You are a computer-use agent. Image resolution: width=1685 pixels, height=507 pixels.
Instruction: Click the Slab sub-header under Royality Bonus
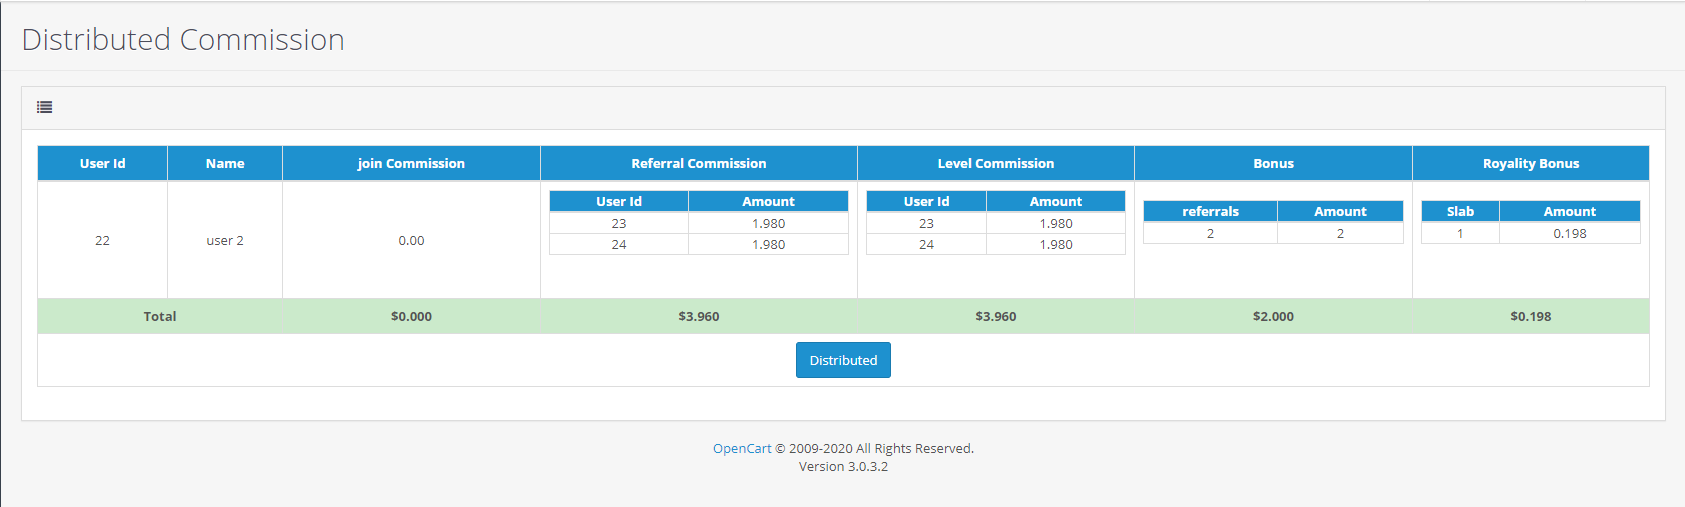point(1460,211)
